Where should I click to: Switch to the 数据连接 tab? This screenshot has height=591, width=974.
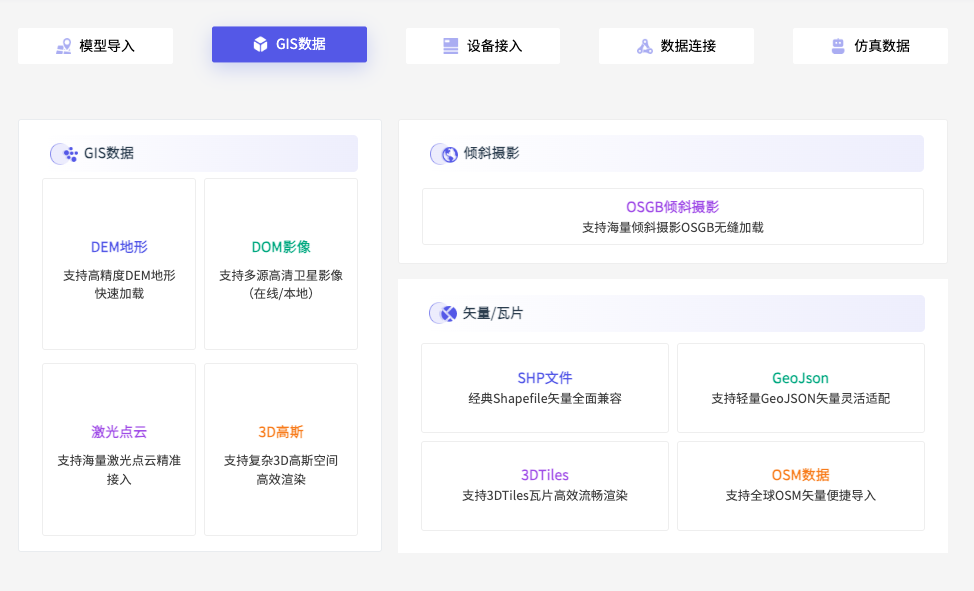pyautogui.click(x=676, y=46)
